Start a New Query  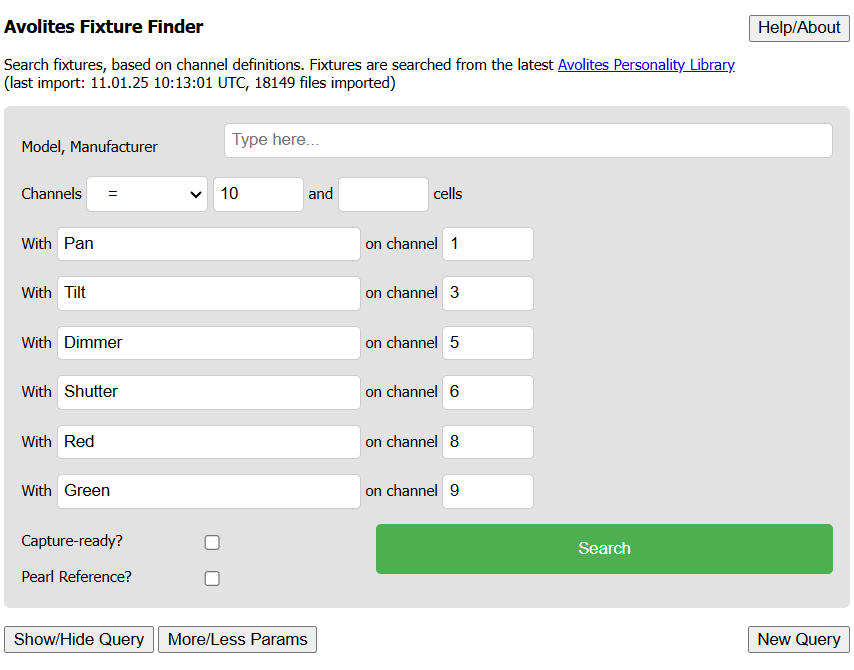[798, 639]
